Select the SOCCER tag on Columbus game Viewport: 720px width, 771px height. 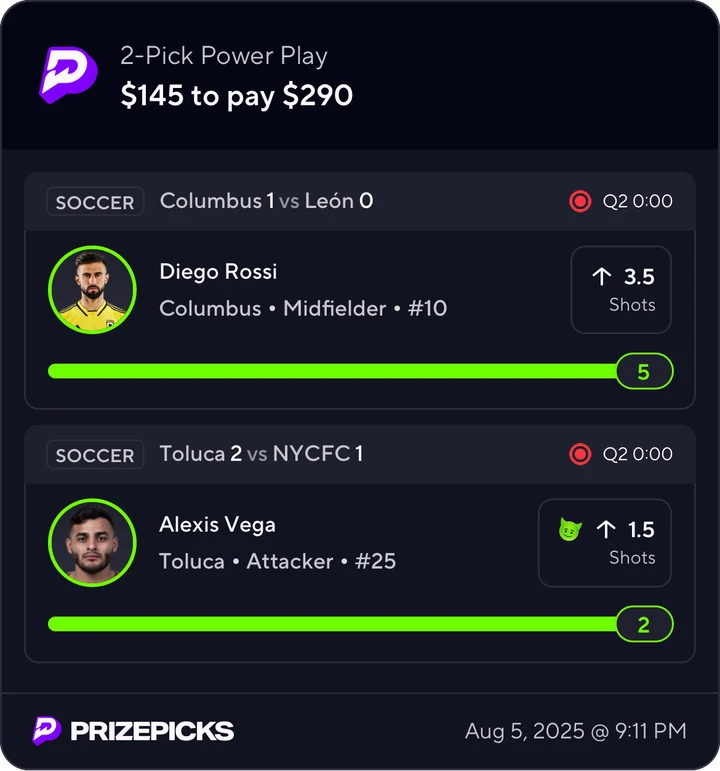[x=95, y=202]
